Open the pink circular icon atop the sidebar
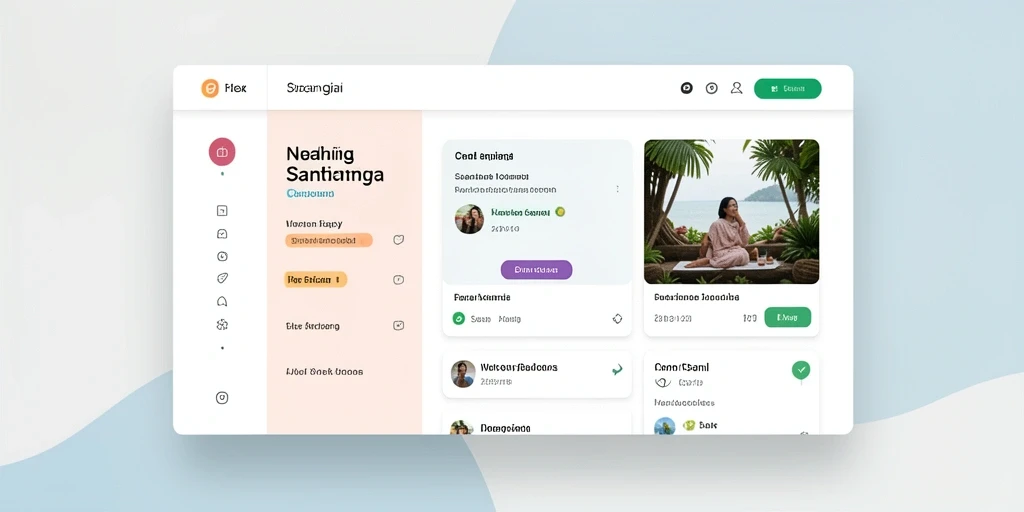 click(x=222, y=152)
